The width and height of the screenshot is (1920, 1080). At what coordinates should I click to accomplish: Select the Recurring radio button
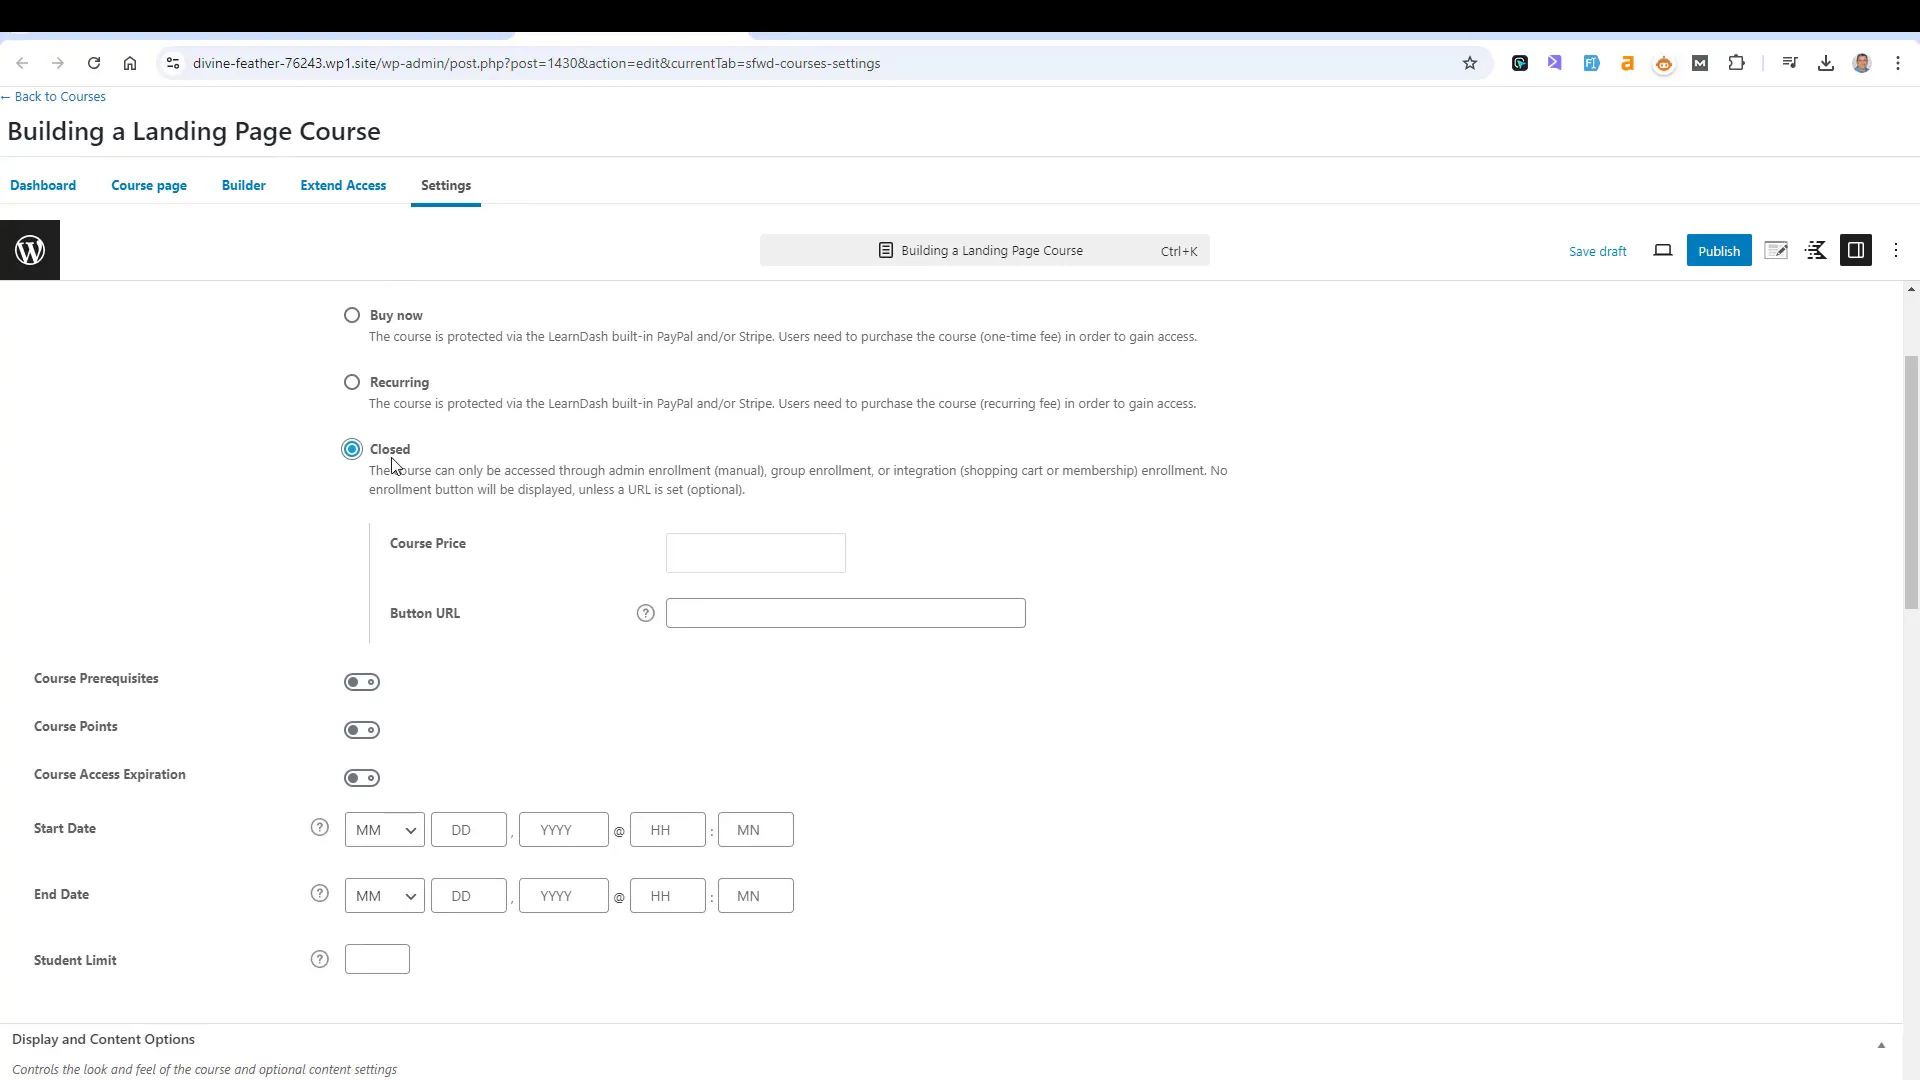coord(352,382)
